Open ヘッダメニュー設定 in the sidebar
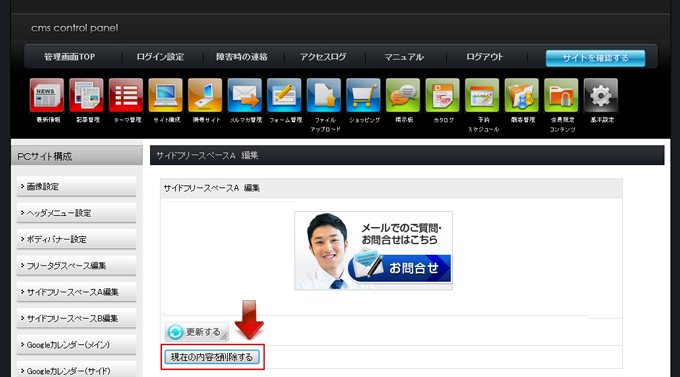Viewport: 680px width, 377px height. click(76, 213)
